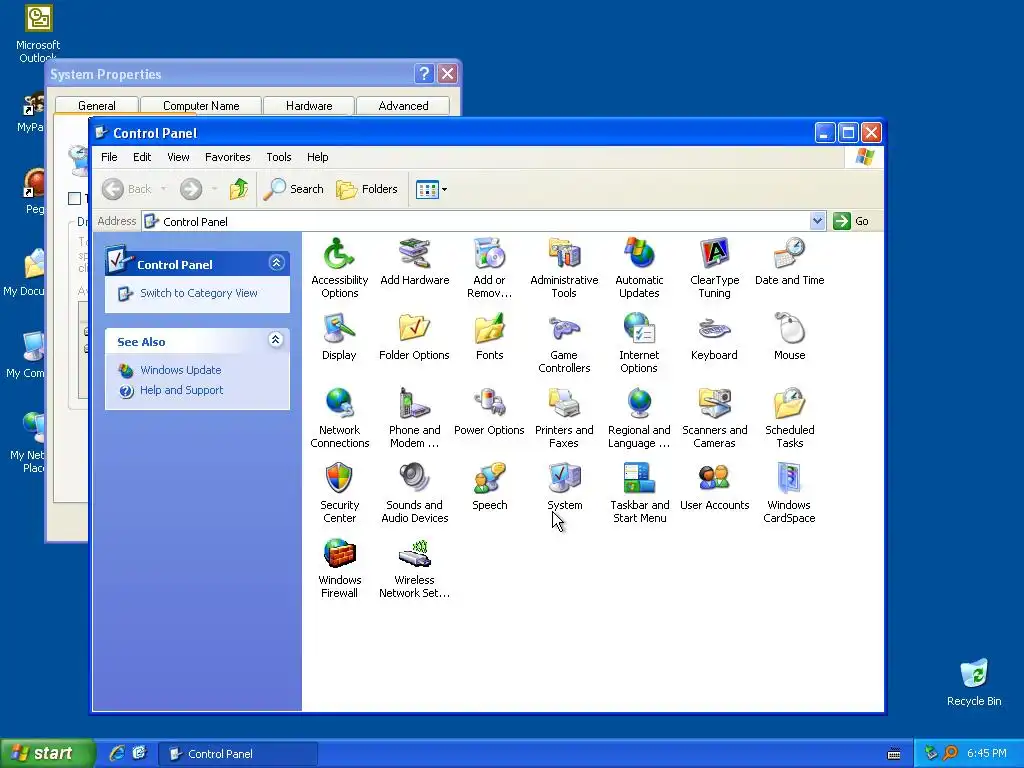Select Advanced tab in System Properties
Image resolution: width=1024 pixels, height=768 pixels.
click(x=404, y=106)
